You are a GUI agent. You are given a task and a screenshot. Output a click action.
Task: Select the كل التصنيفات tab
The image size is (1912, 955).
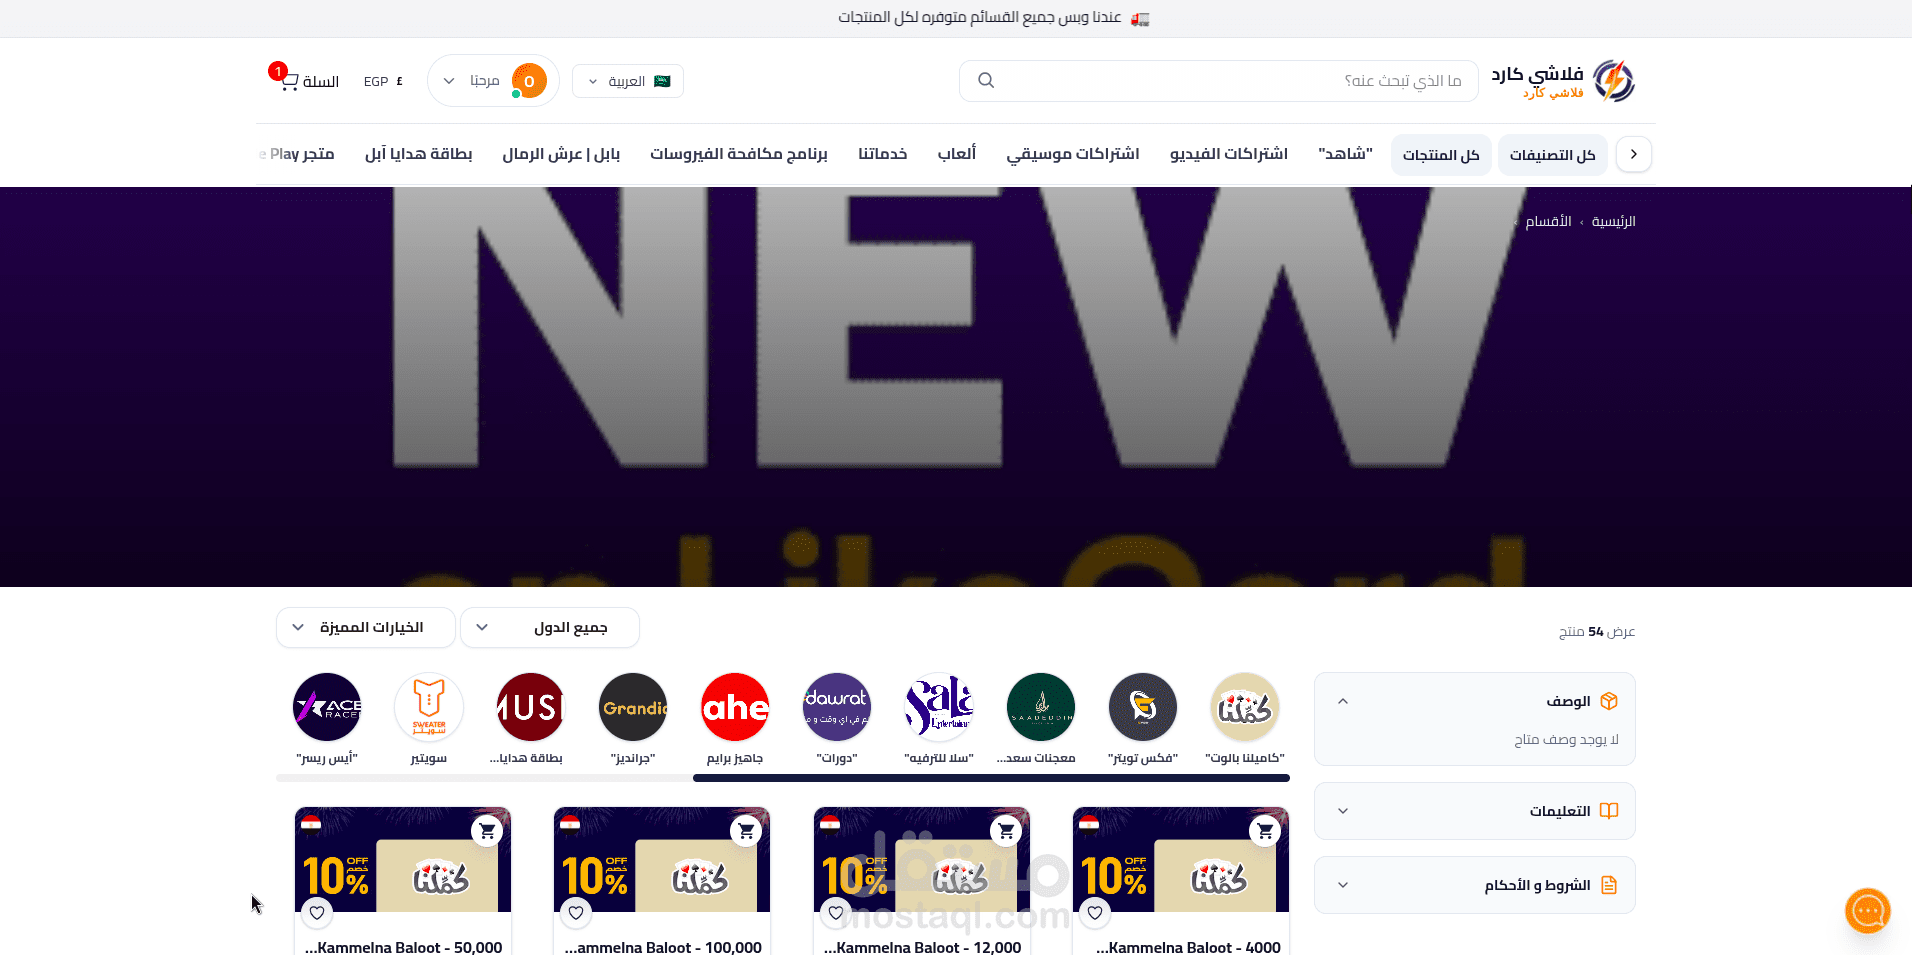(x=1553, y=155)
